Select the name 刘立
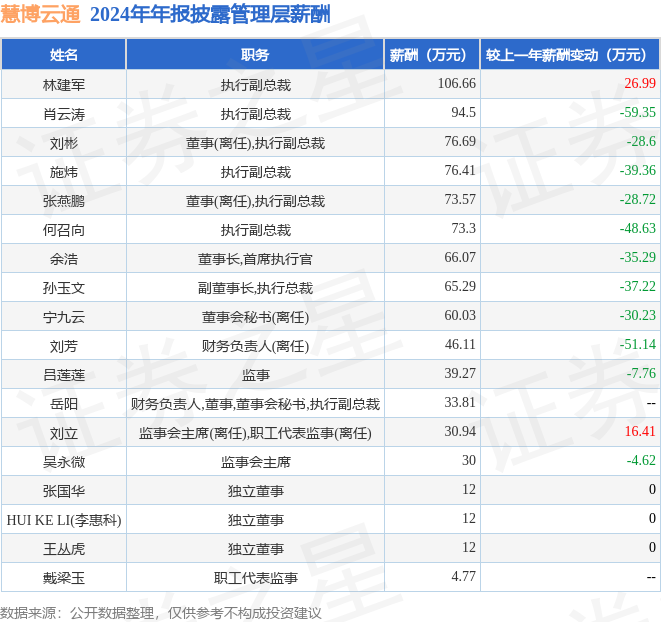 (64, 433)
